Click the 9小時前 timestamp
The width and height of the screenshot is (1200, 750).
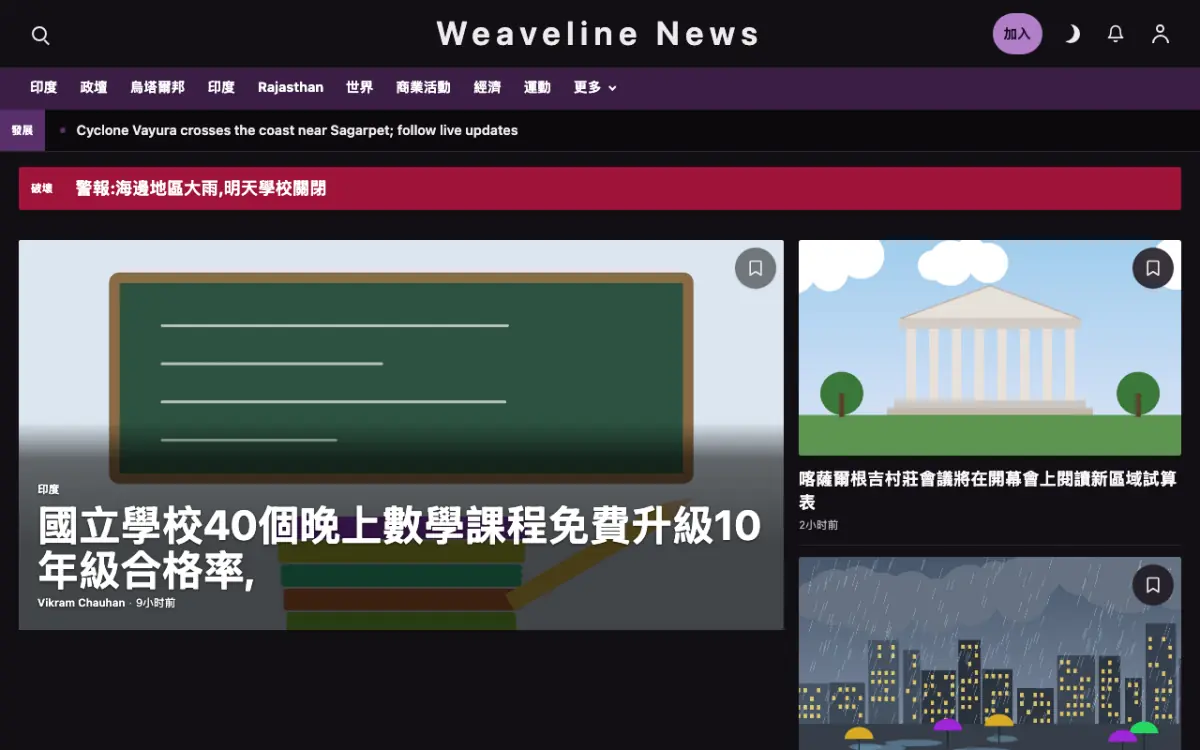155,603
